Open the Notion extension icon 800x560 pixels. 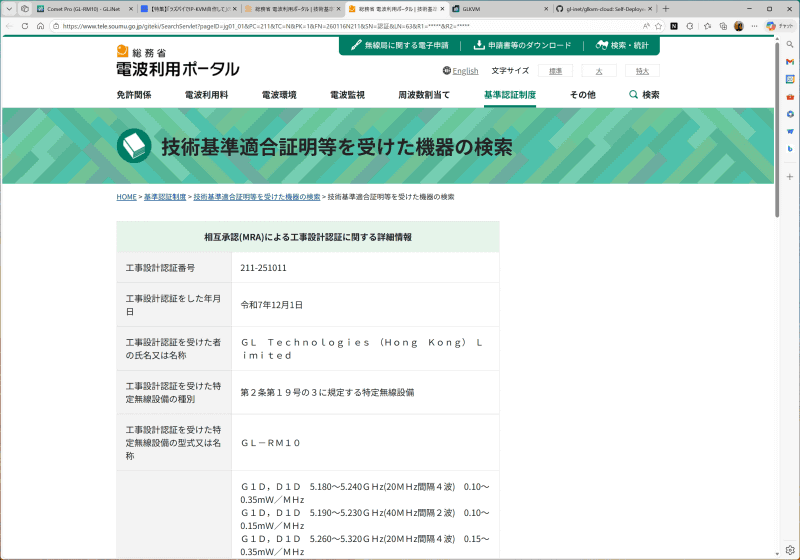[x=674, y=26]
